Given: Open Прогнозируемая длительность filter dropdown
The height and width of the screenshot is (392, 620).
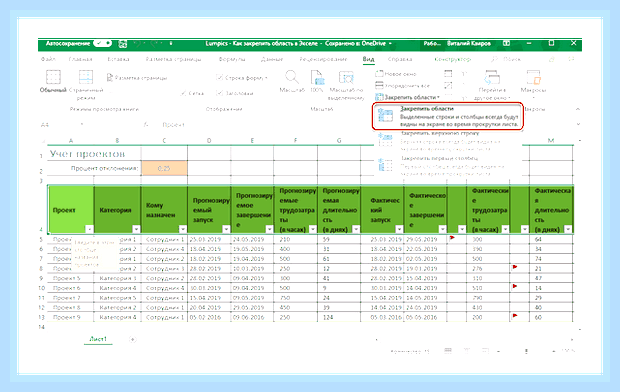Looking at the screenshot, I should [356, 229].
